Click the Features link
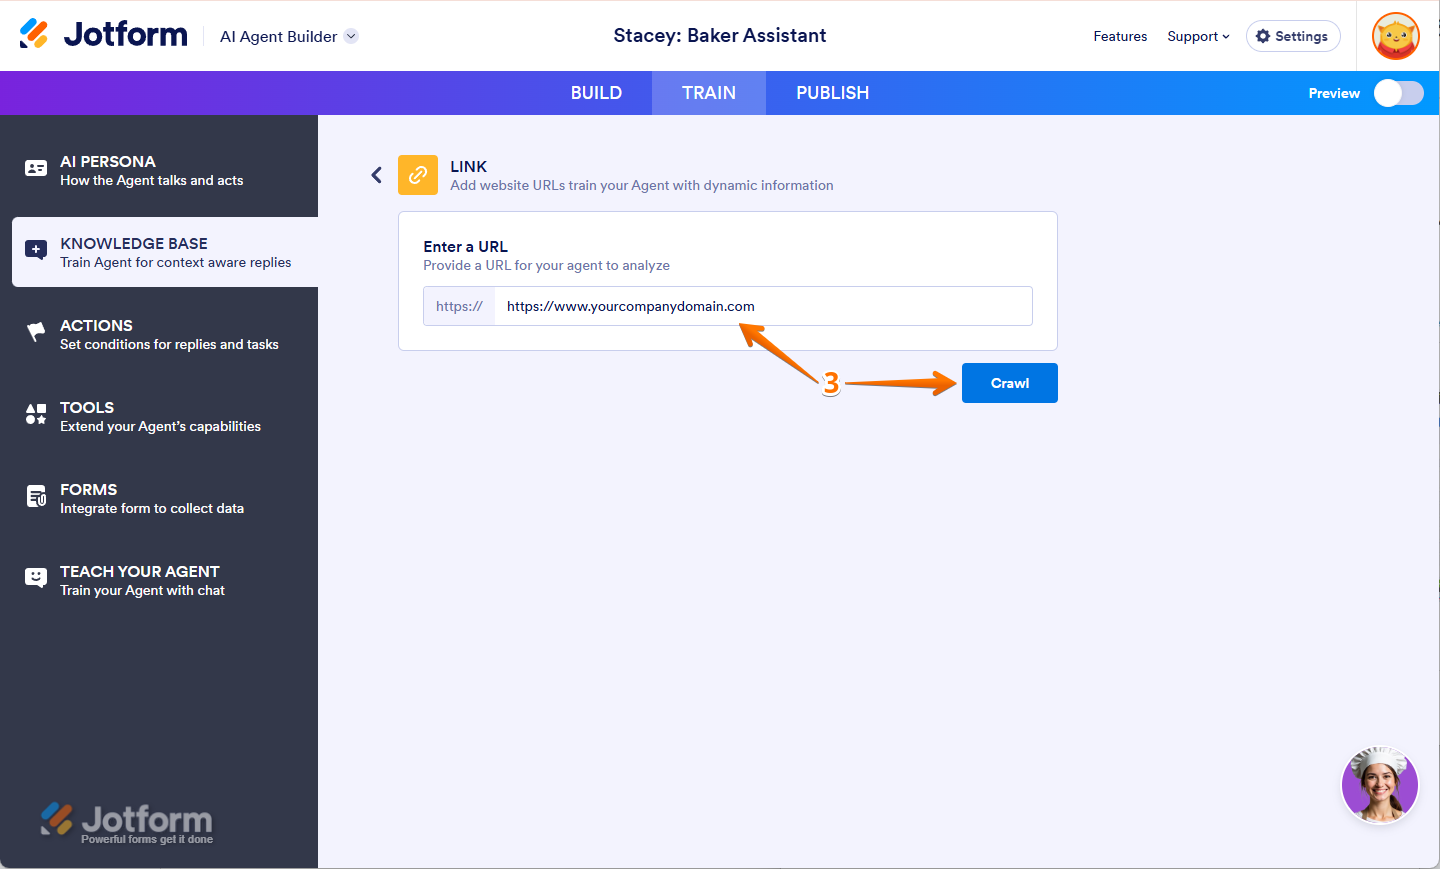1440x869 pixels. pos(1120,36)
